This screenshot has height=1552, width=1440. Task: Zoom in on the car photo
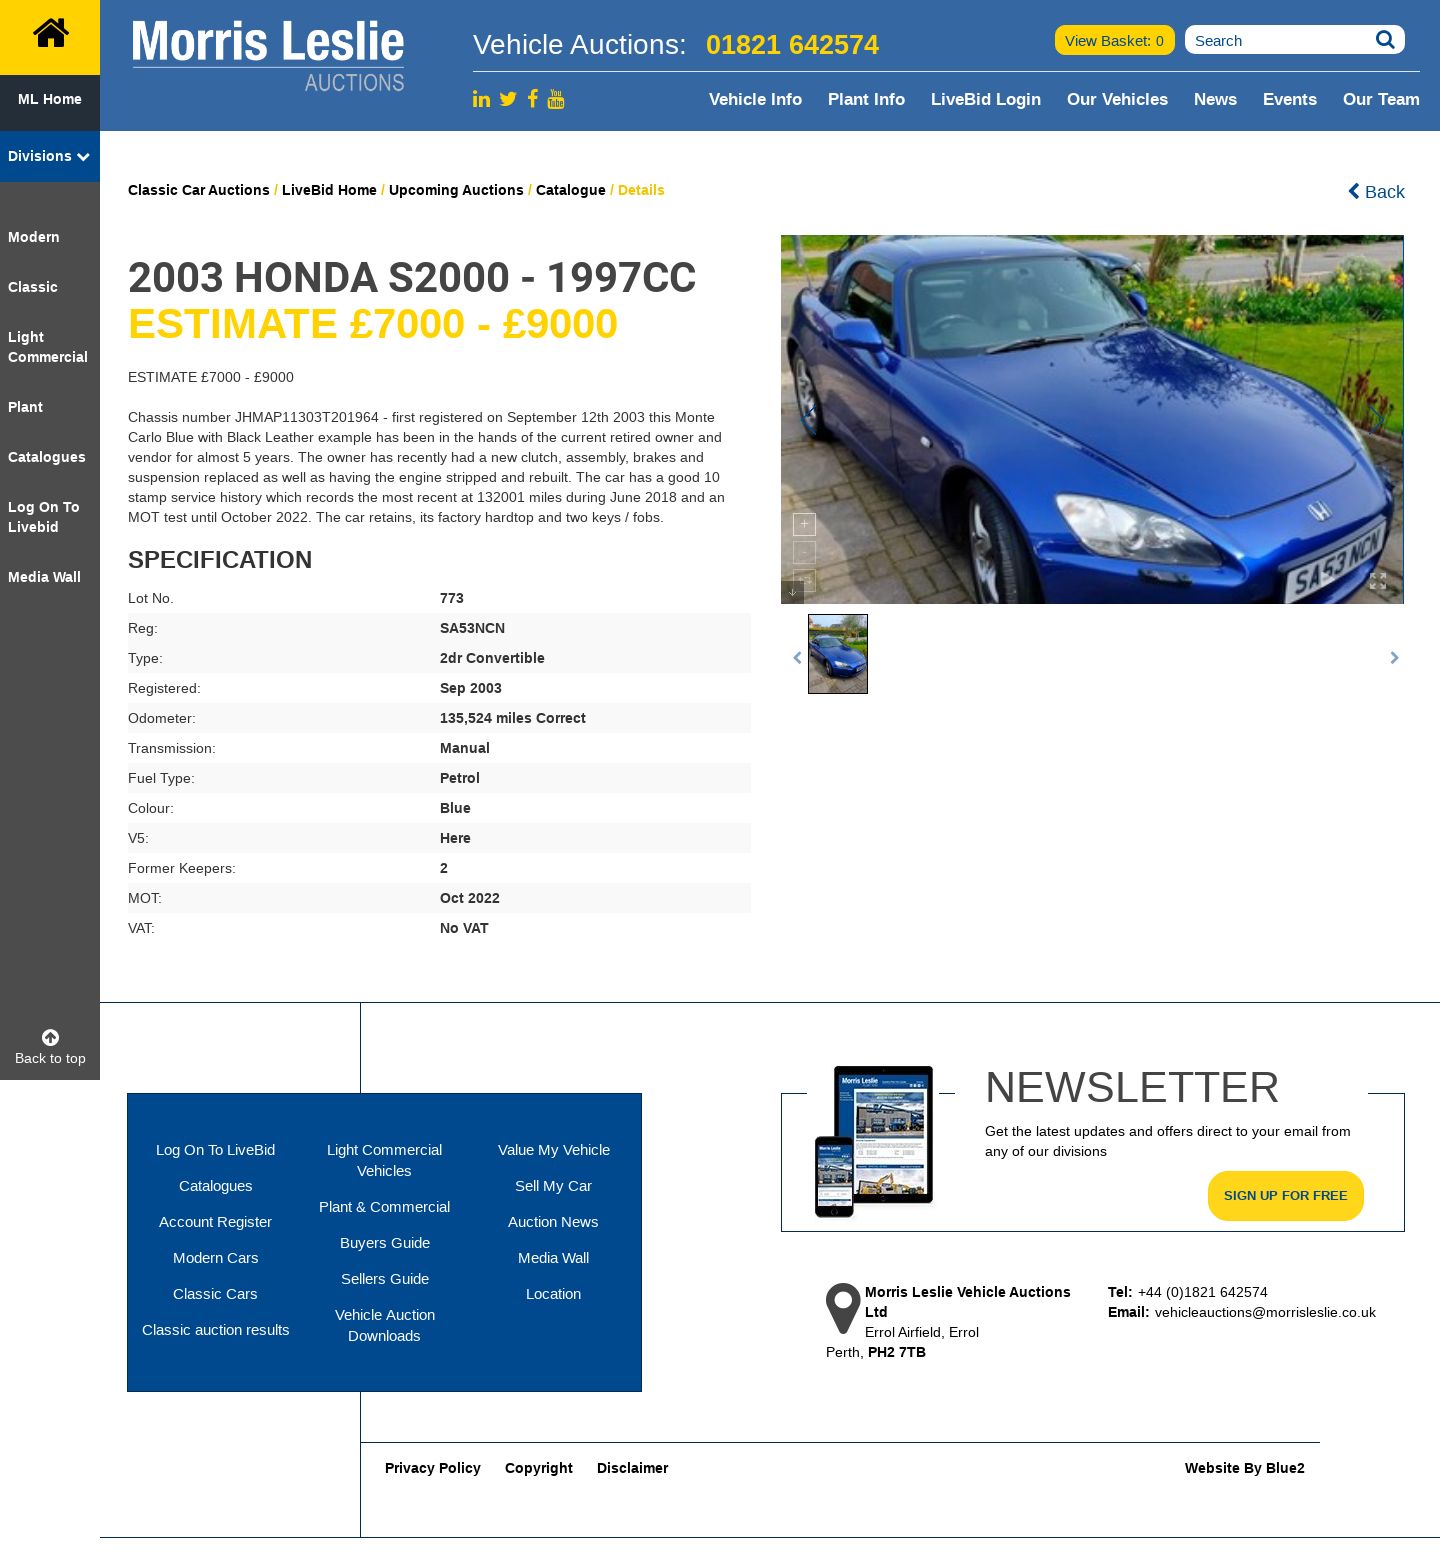pos(804,524)
